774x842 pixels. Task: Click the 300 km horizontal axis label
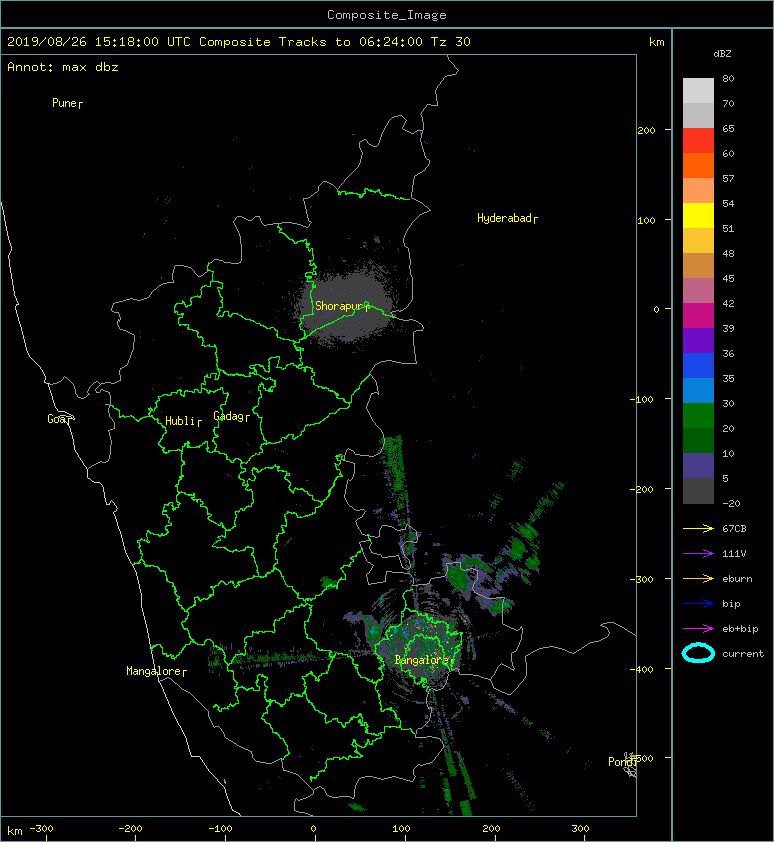(580, 829)
